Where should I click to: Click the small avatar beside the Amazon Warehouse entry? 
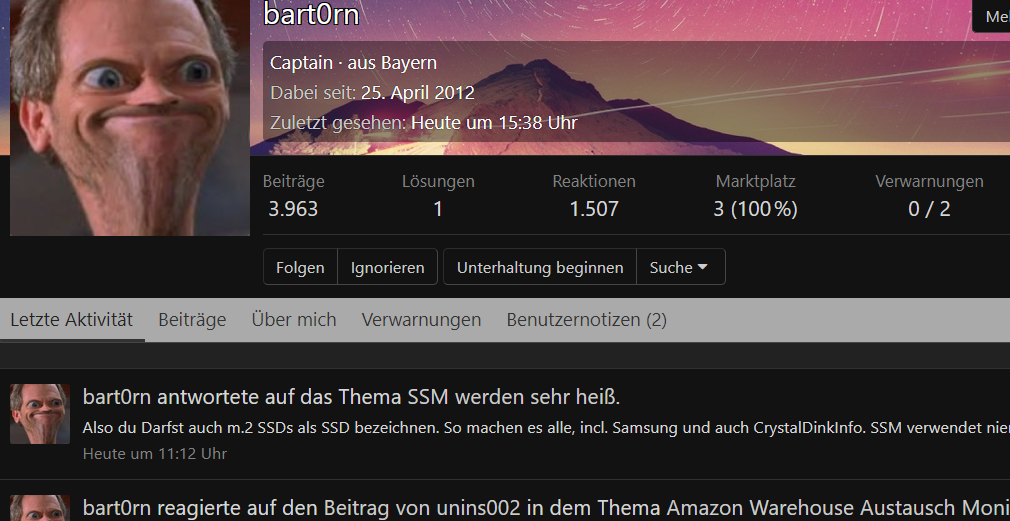point(40,508)
